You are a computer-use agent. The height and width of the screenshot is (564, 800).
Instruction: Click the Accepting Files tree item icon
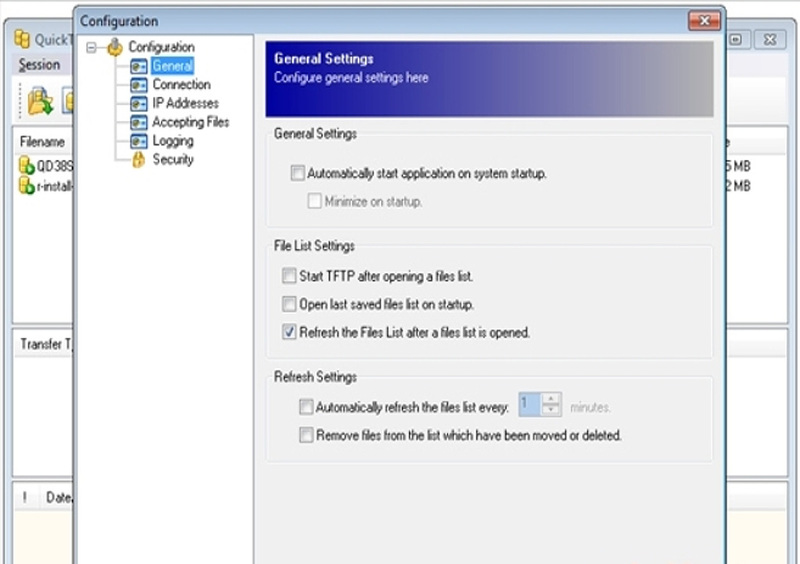139,122
